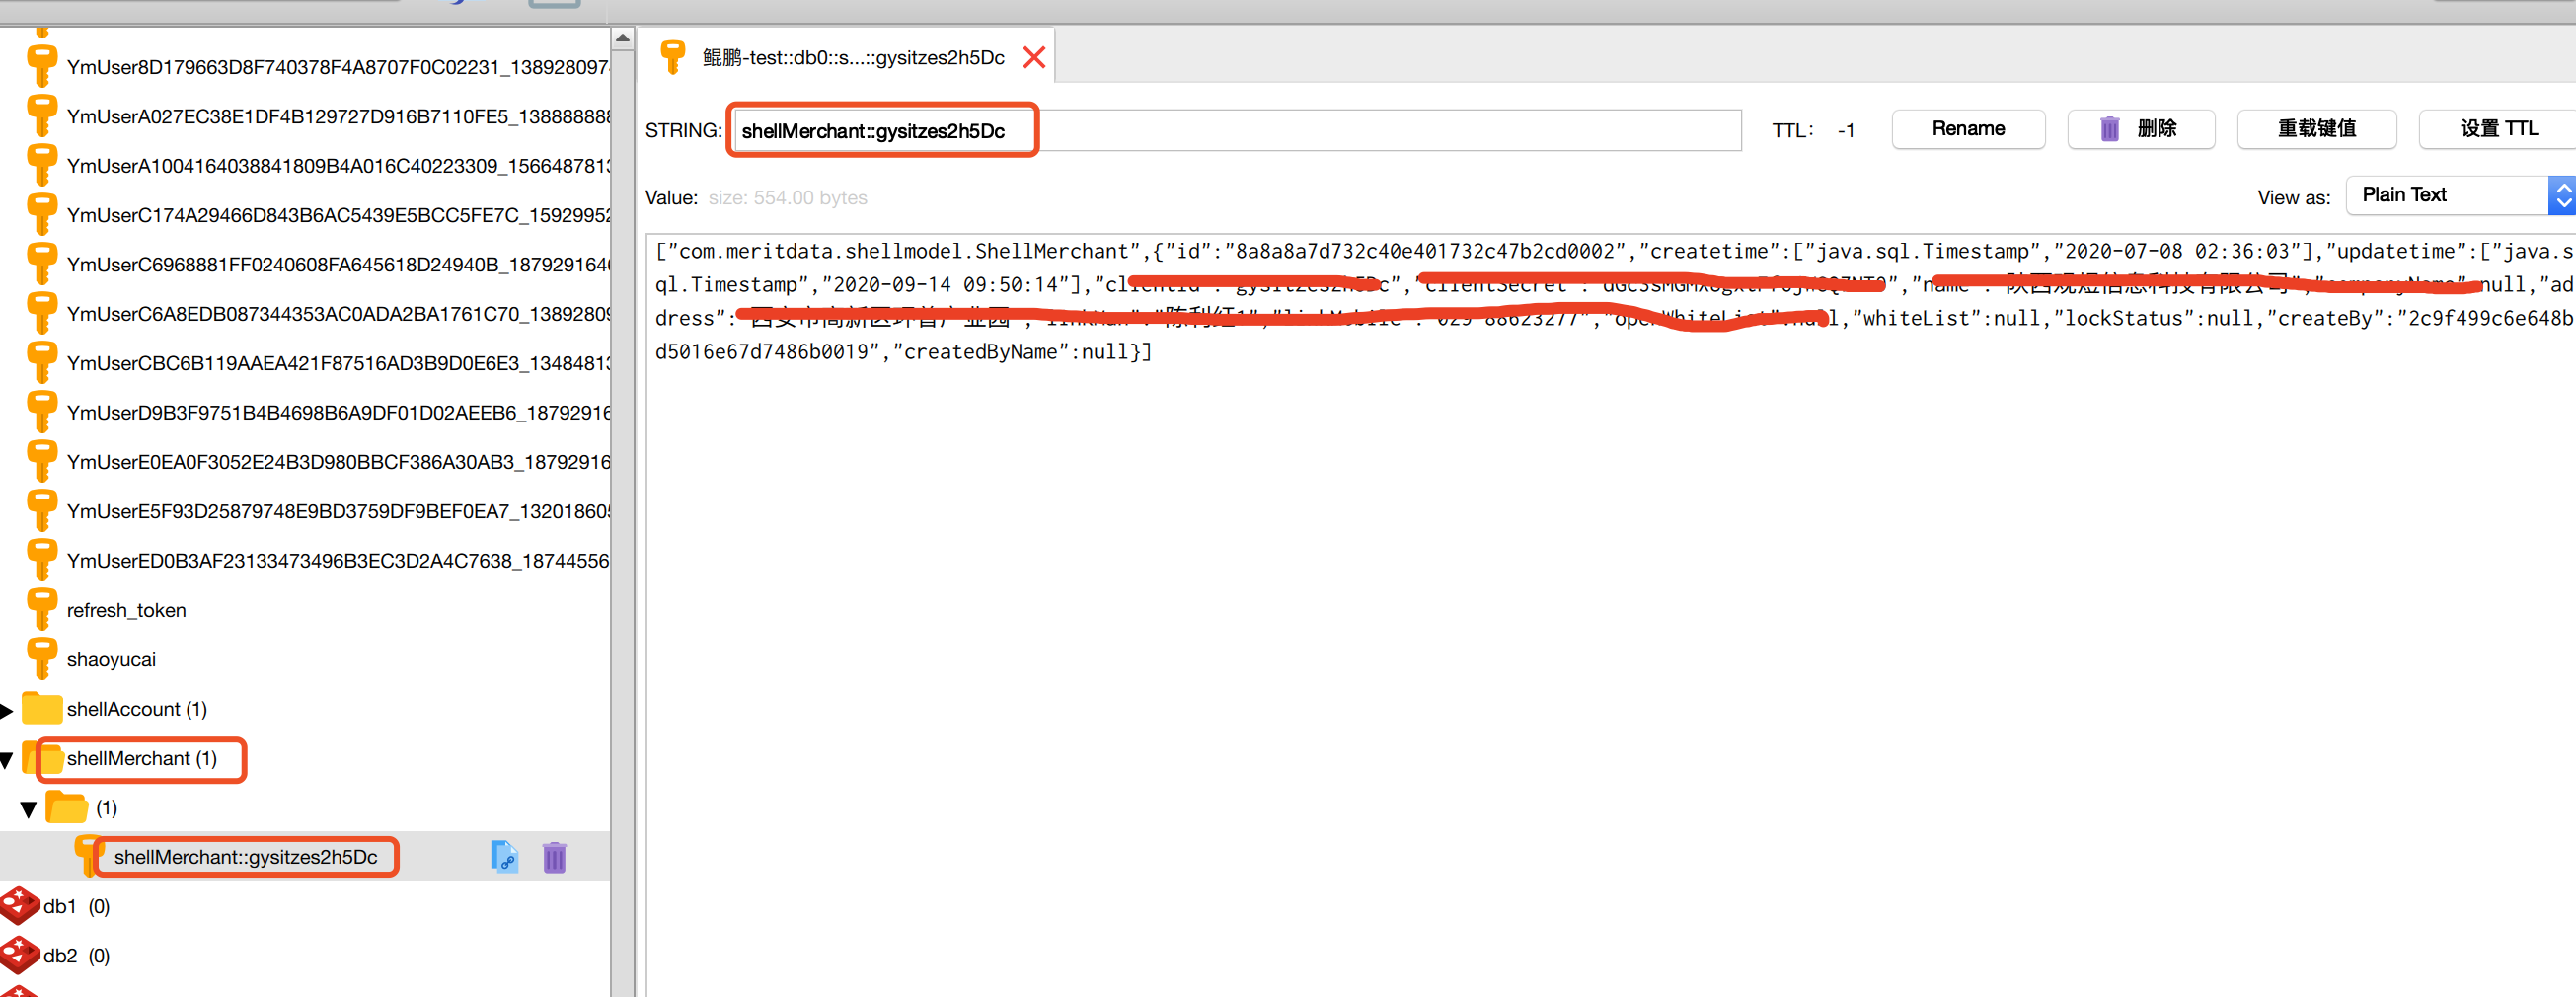Click the shellAccount (1) folder label
The width and height of the screenshot is (2576, 997).
137,709
